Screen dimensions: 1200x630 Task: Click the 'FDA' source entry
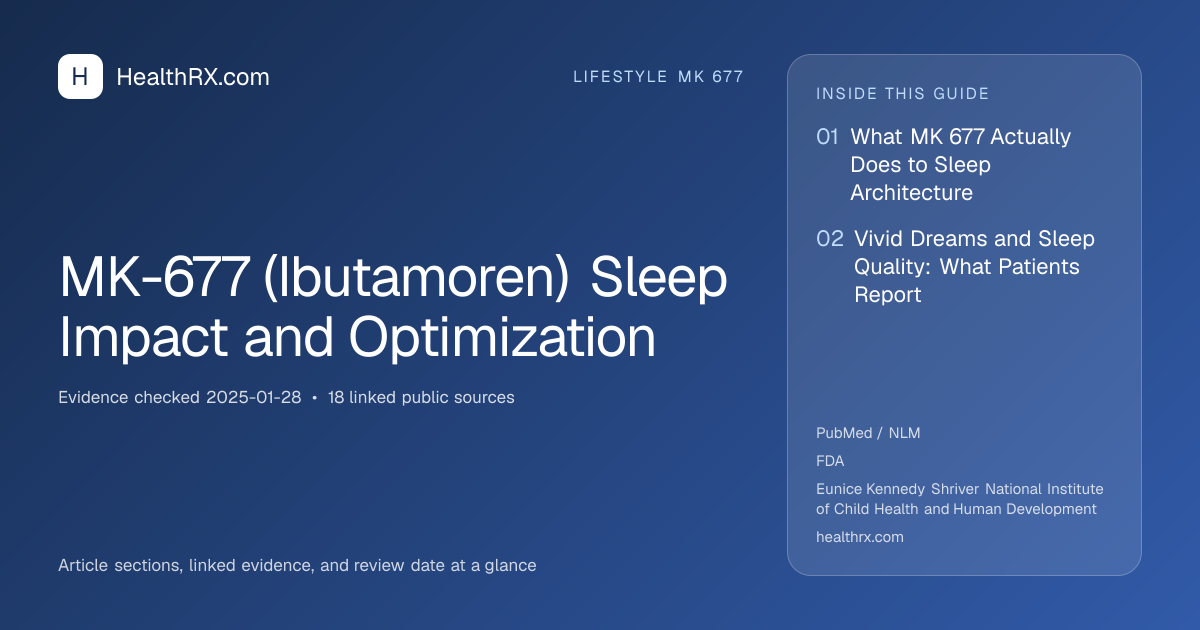coord(830,461)
